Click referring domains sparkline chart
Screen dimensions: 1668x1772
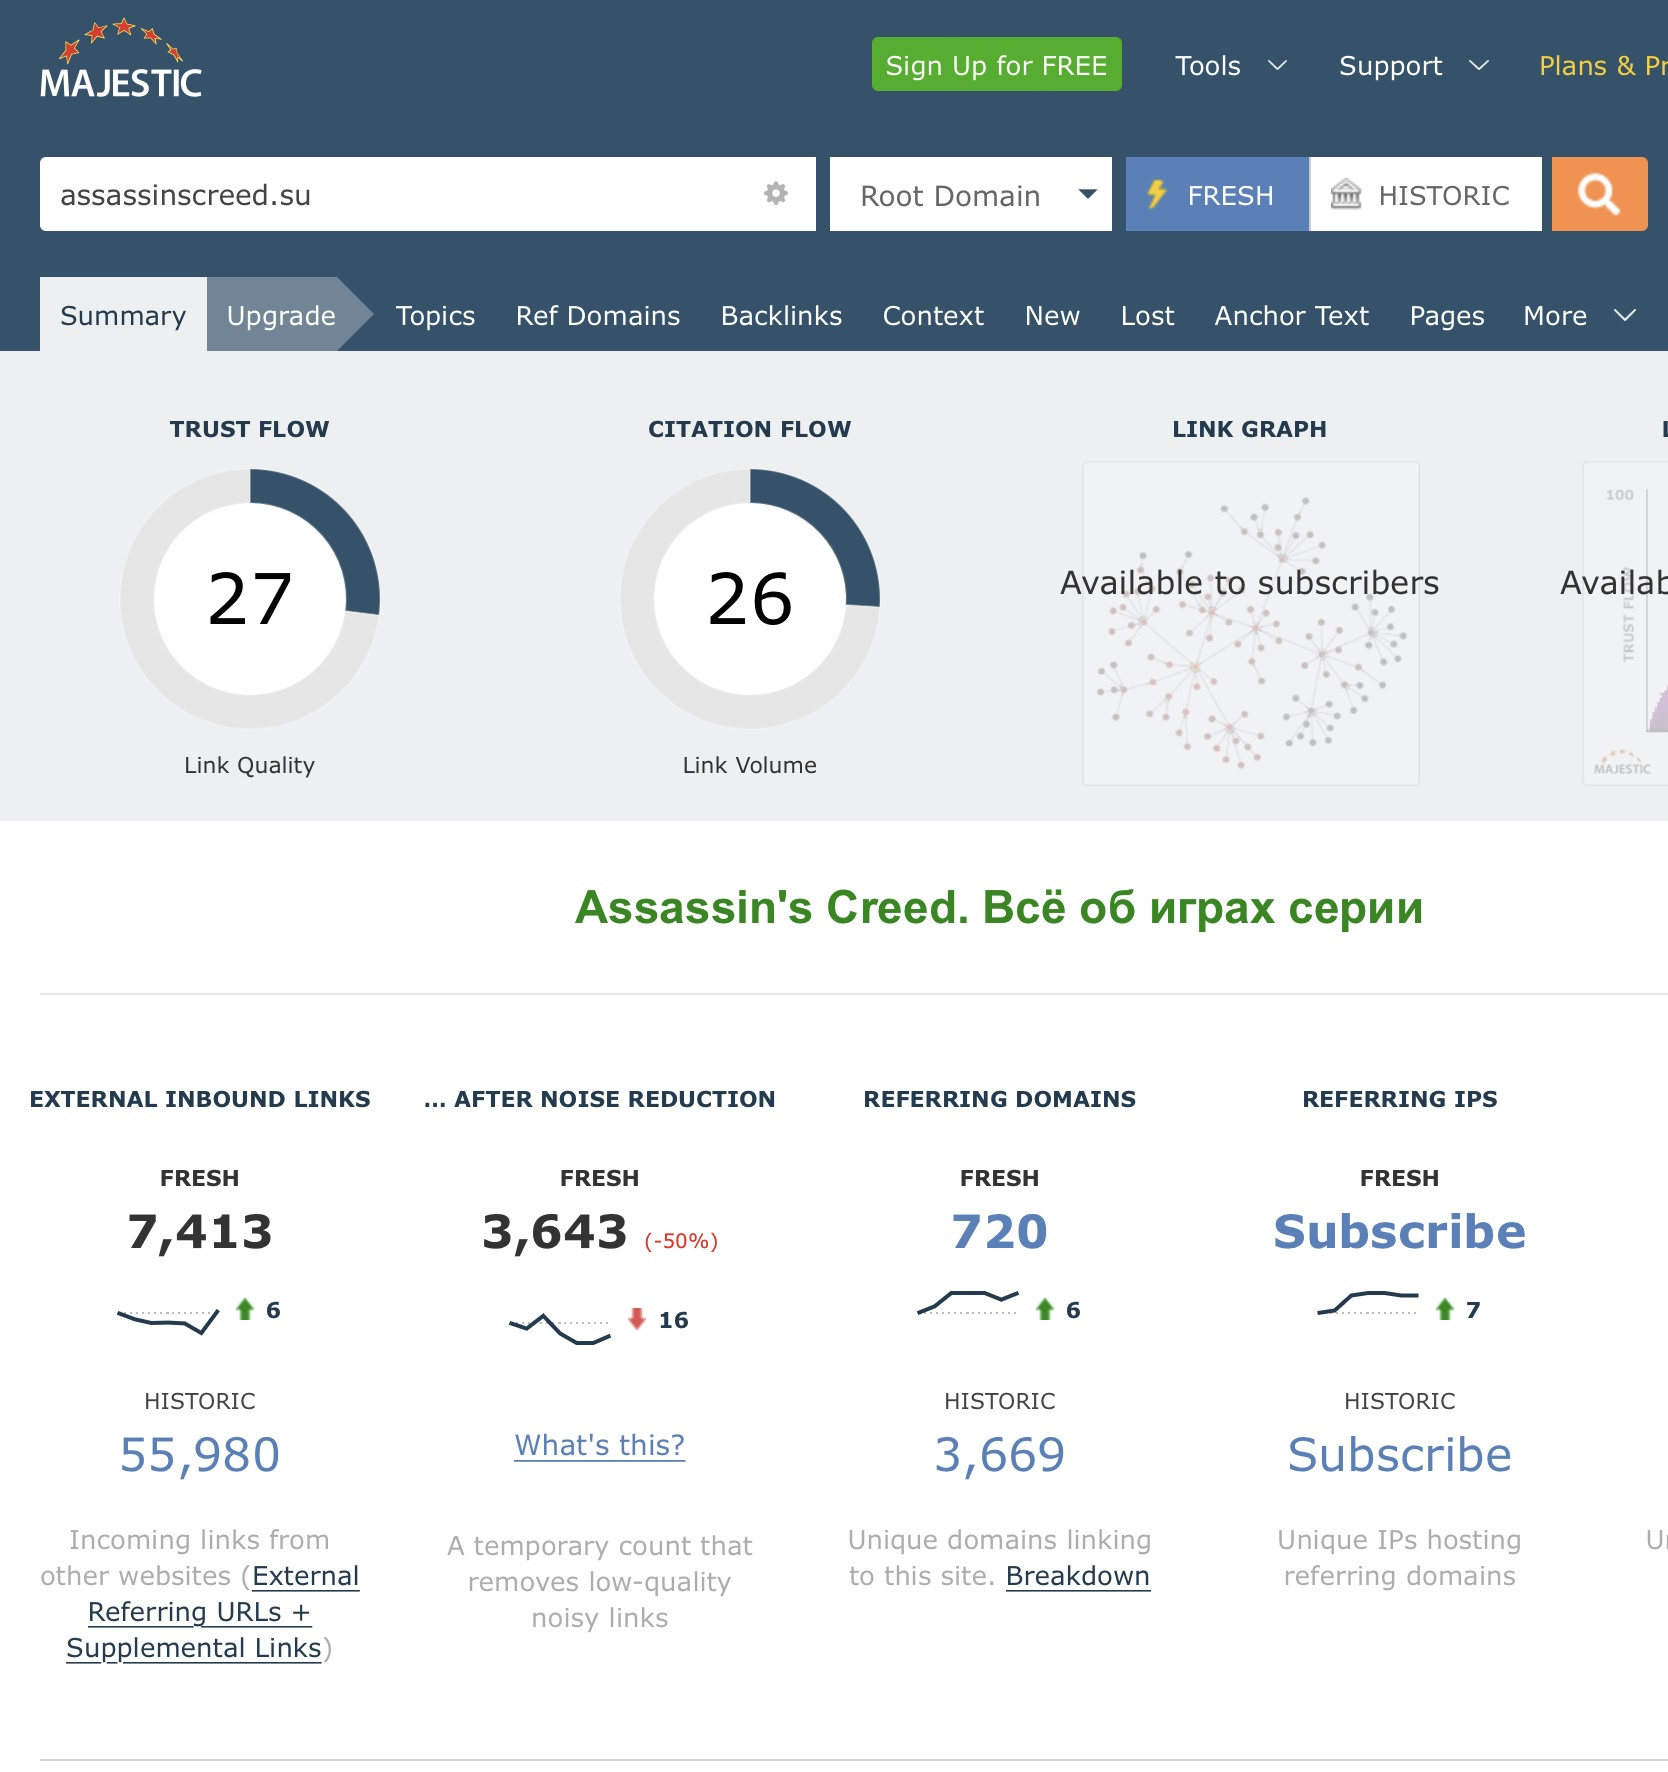coord(968,1301)
